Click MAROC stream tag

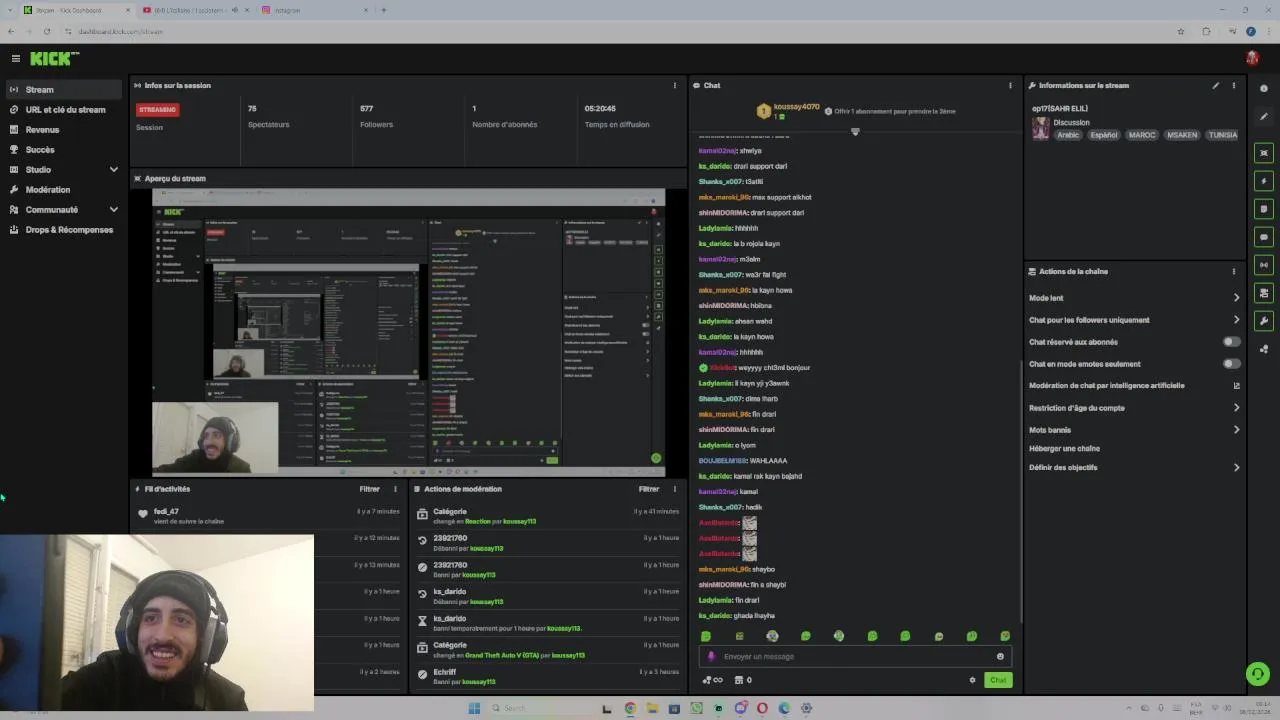(x=1142, y=135)
